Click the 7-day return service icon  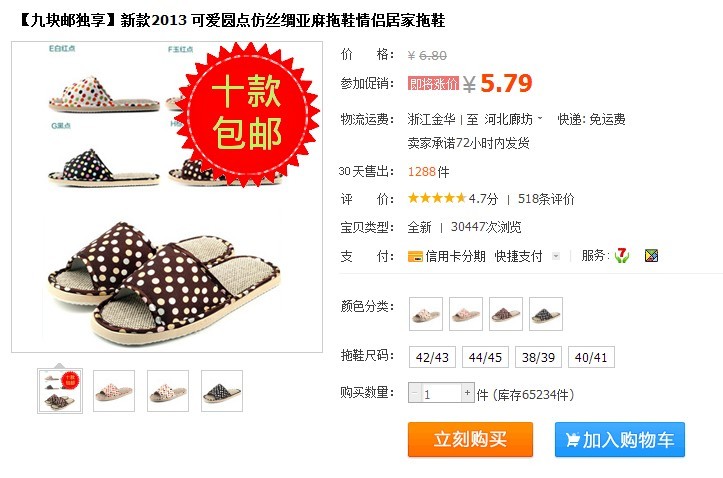(622, 255)
